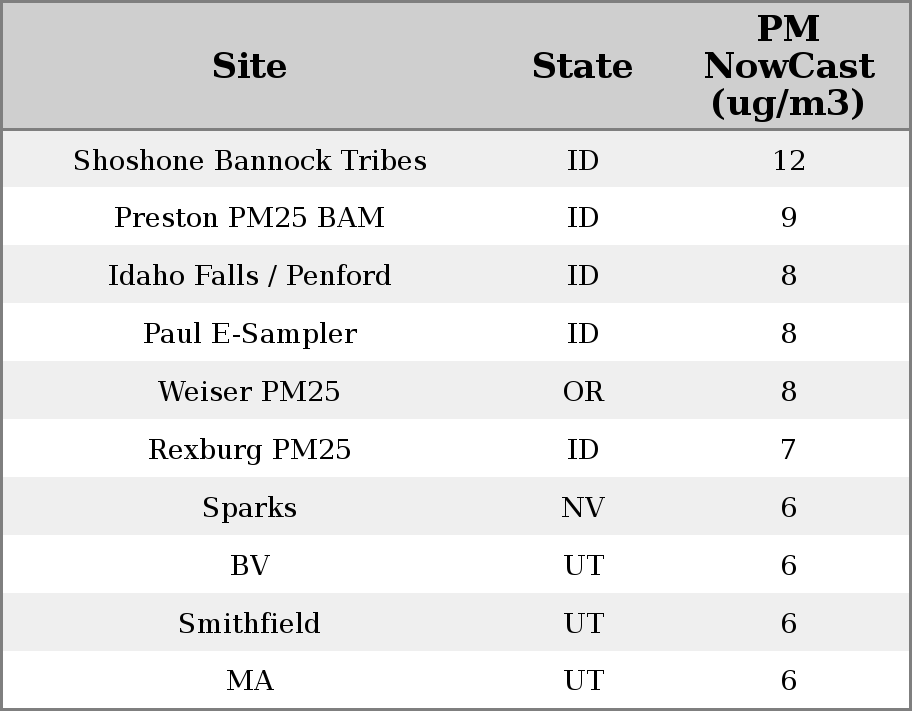Select the Shoshone Bannock Tribes site
Viewport: 912px width, 711px height.
(249, 160)
